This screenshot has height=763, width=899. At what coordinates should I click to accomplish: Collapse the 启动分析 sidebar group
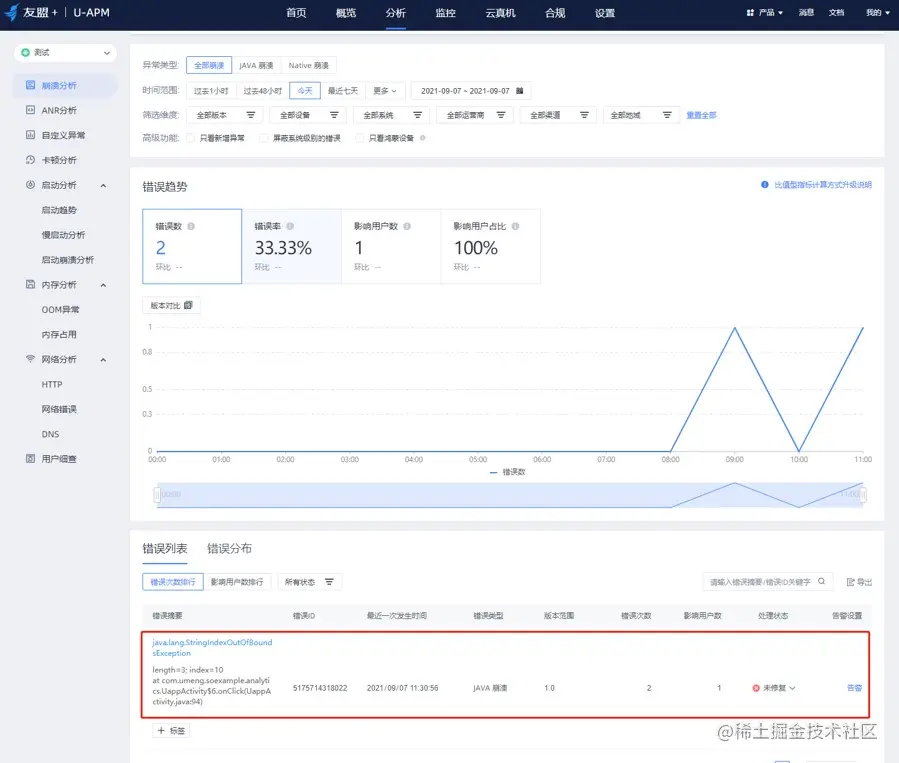[103, 185]
